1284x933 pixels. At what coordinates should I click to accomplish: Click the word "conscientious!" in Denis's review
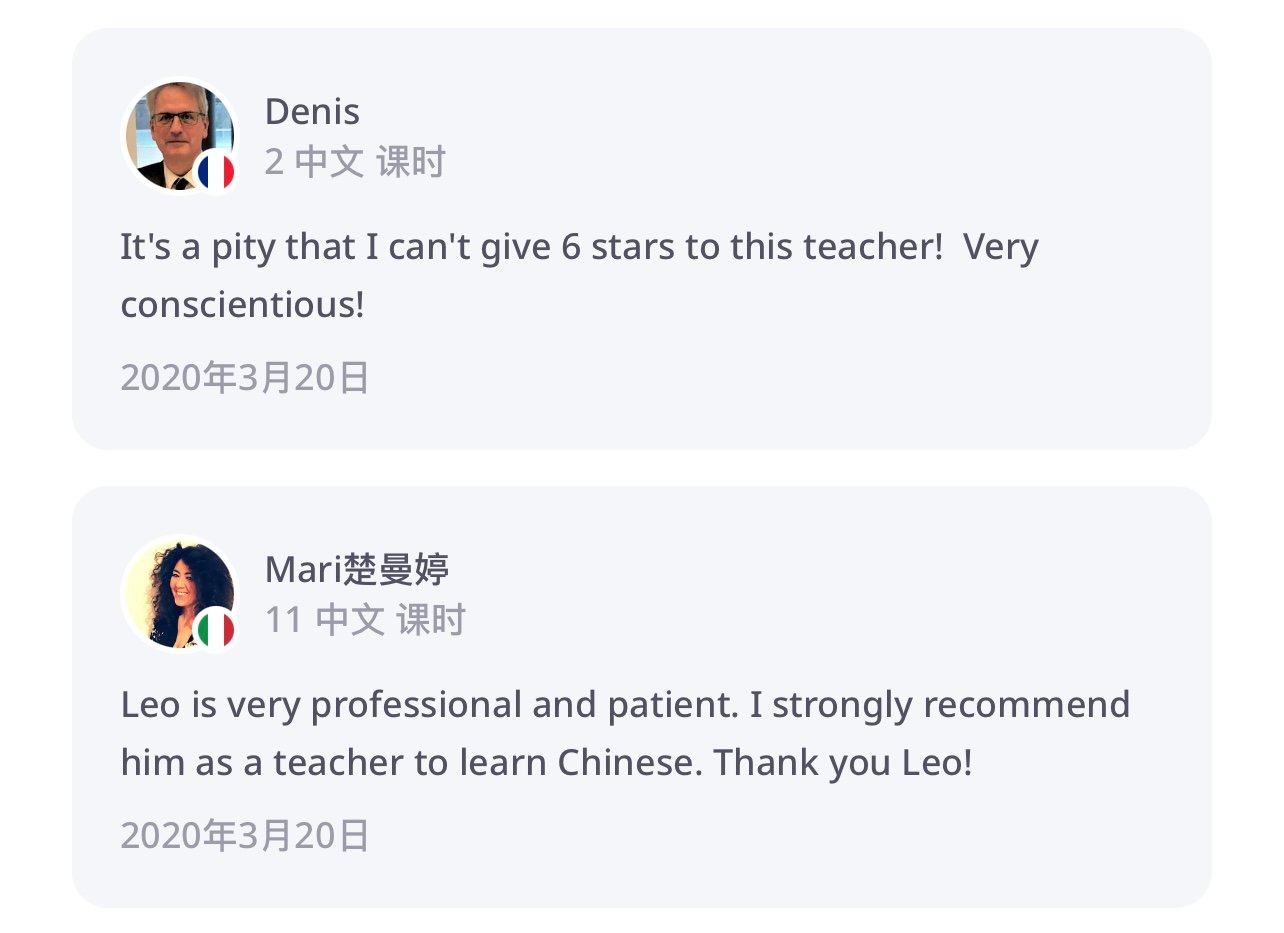coord(242,305)
